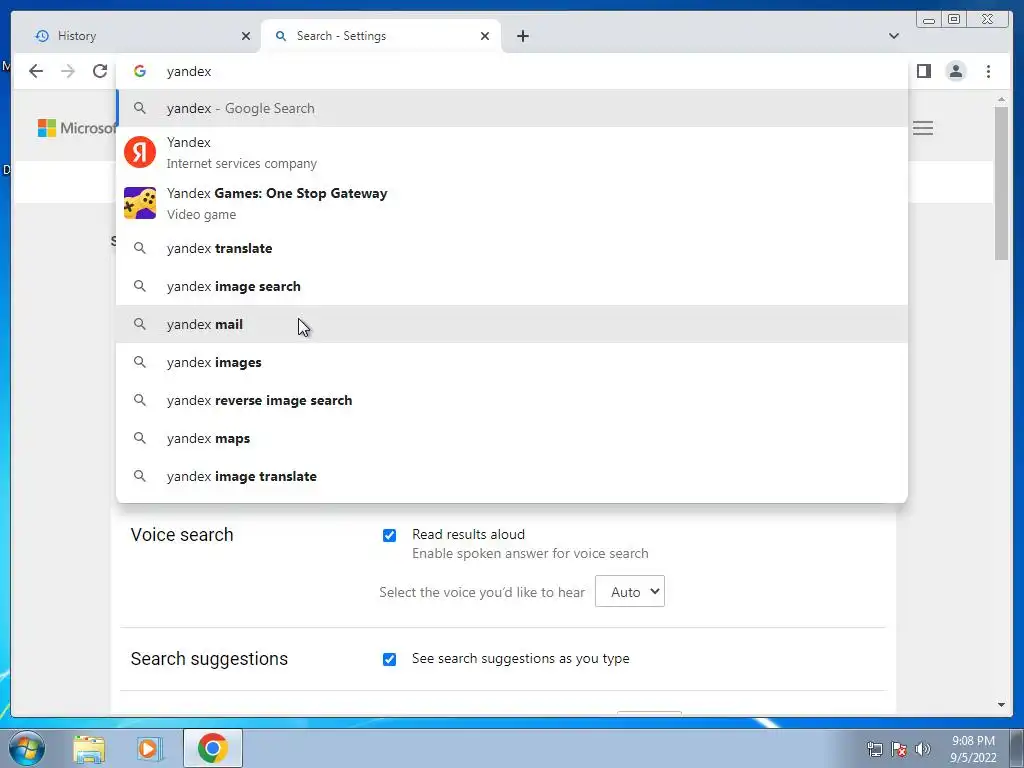This screenshot has height=768, width=1024.
Task: Choose yandex maps suggestion
Action: coord(512,438)
